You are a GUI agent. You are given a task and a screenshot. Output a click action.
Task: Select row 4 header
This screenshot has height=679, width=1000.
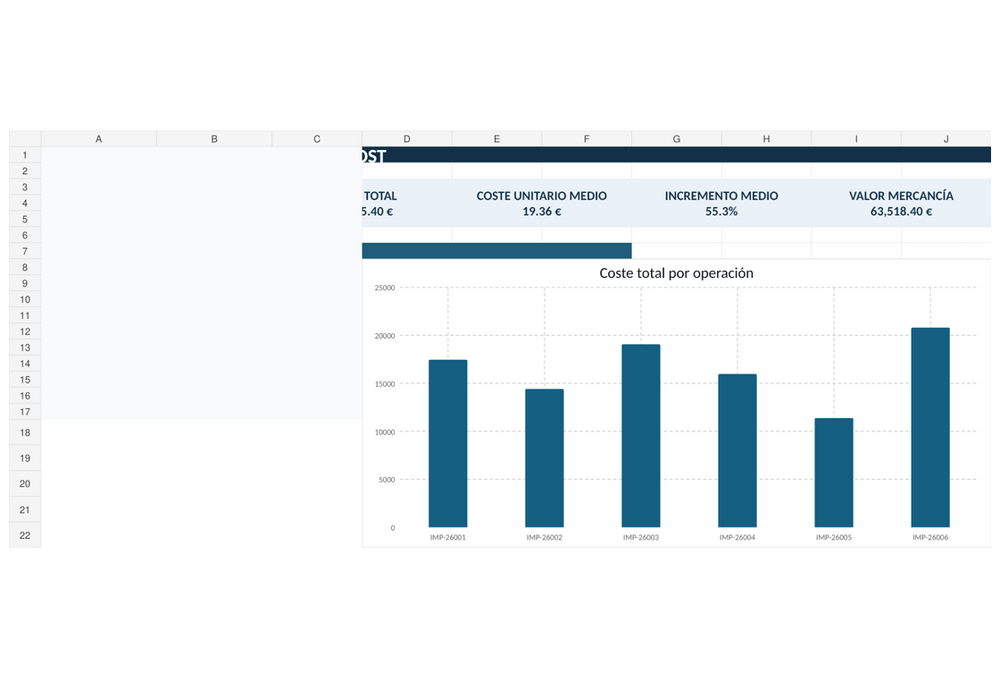tap(25, 203)
